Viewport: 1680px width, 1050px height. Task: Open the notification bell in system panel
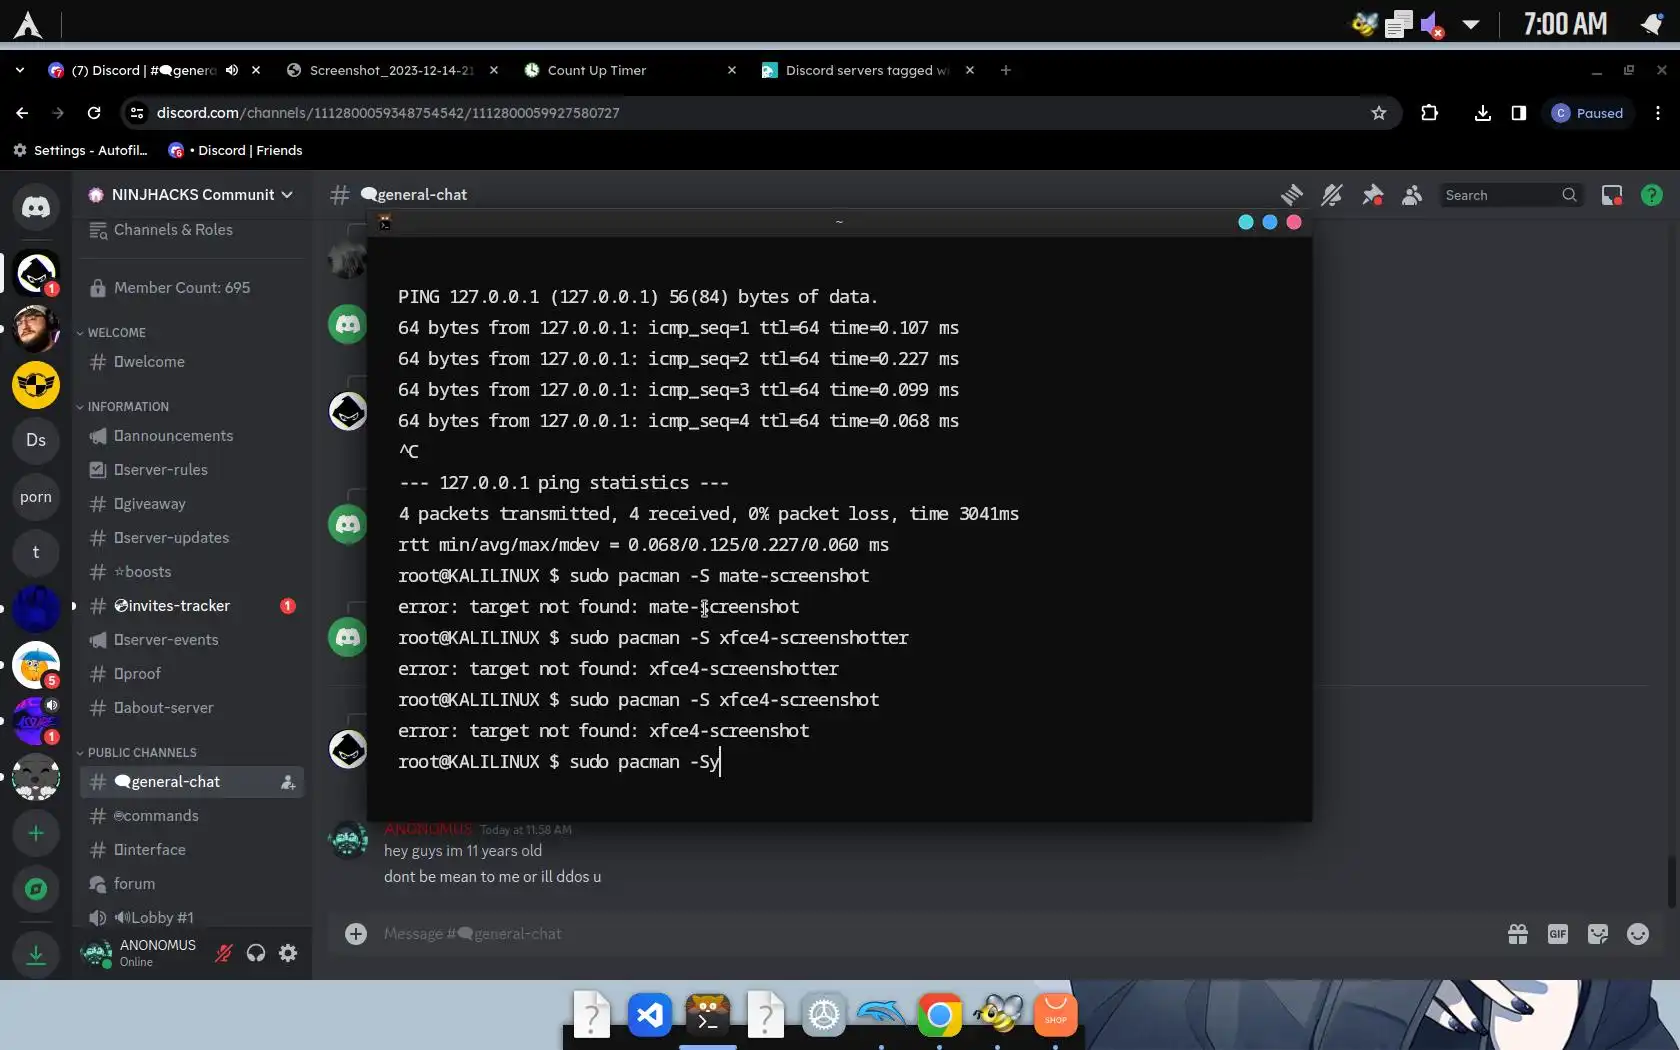click(1652, 24)
